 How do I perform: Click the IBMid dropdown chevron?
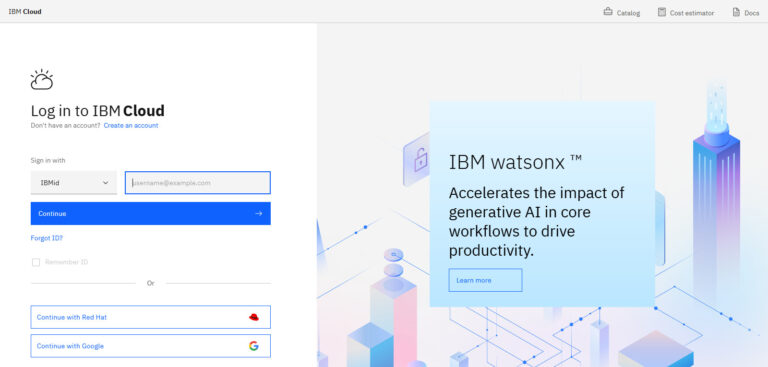(105, 183)
